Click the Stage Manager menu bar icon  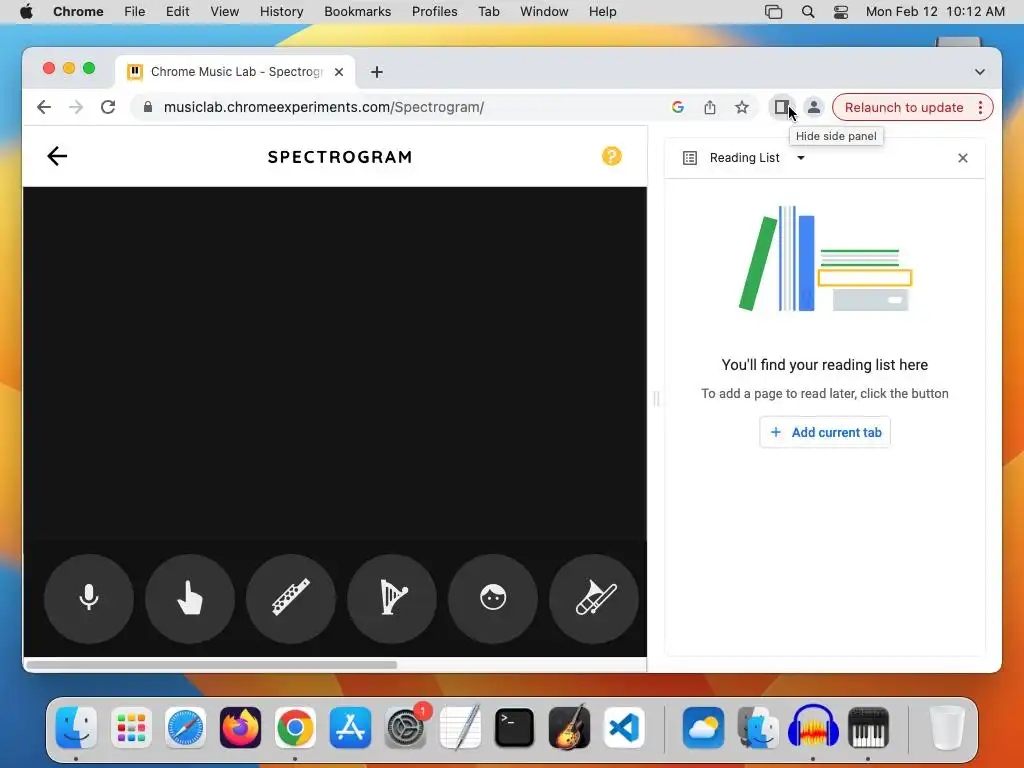(x=773, y=12)
